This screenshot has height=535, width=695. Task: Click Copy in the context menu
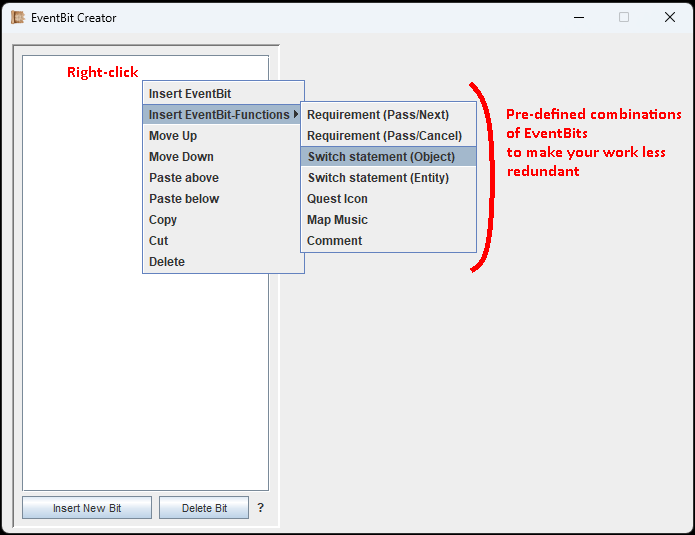click(x=163, y=220)
